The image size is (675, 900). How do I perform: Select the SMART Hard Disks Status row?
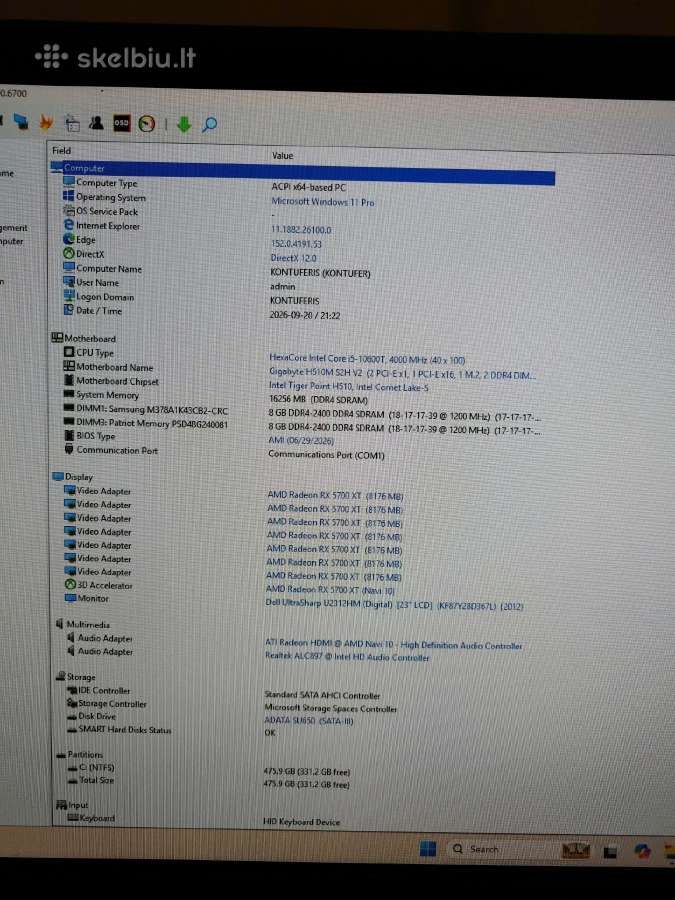124,729
